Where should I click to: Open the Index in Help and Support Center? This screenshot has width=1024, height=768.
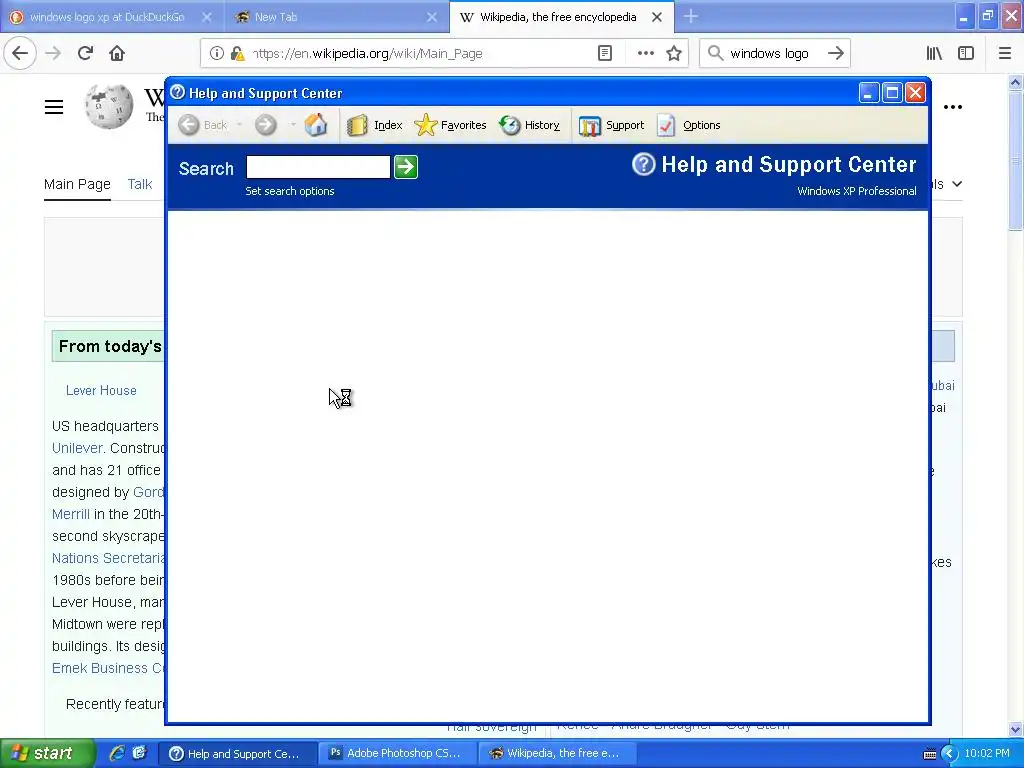coord(374,125)
